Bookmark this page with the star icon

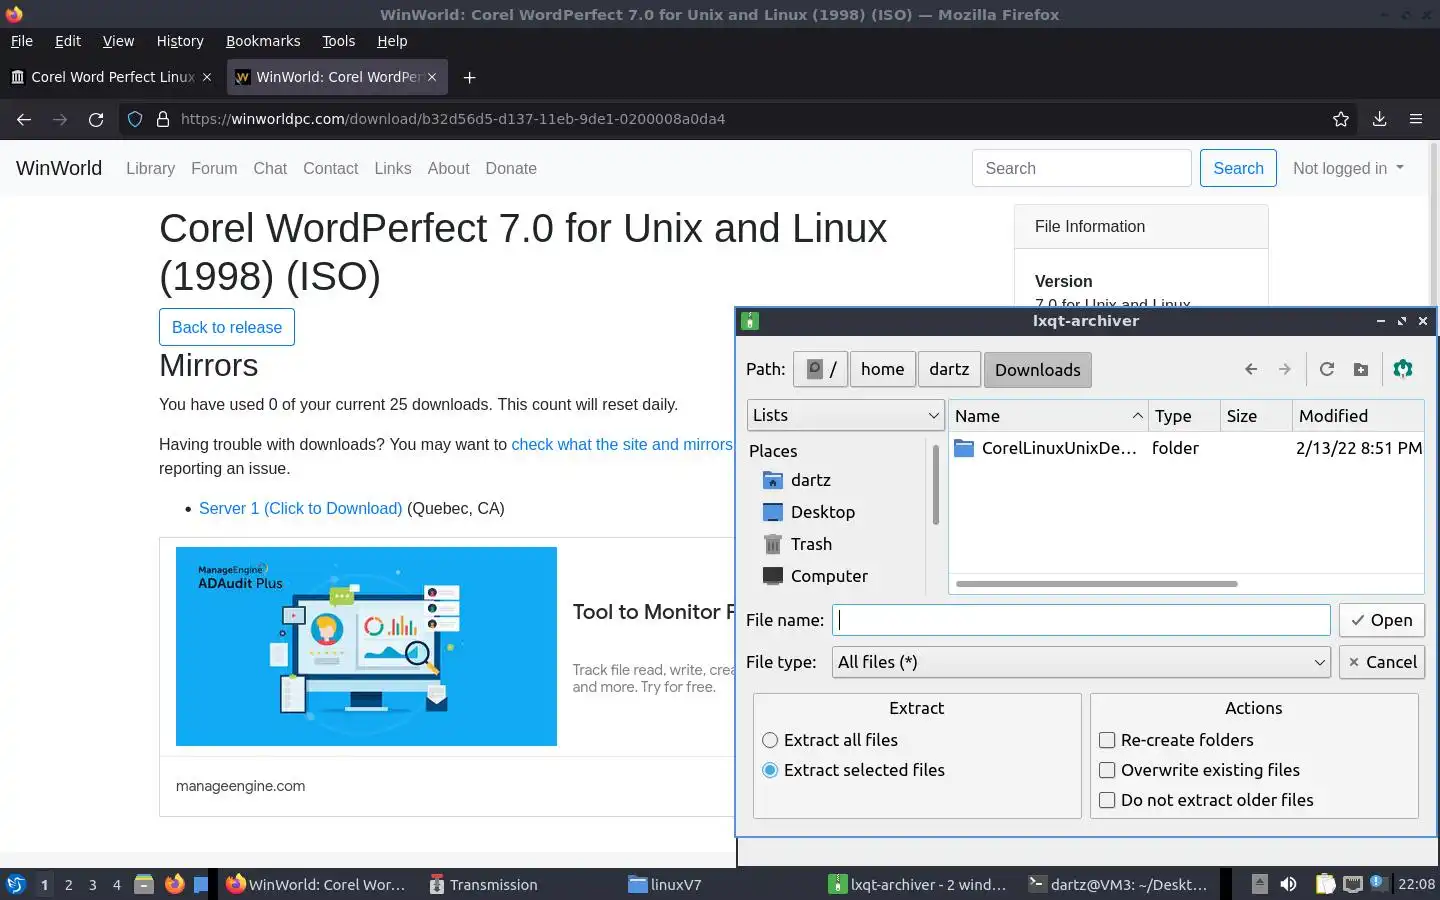[x=1341, y=119]
